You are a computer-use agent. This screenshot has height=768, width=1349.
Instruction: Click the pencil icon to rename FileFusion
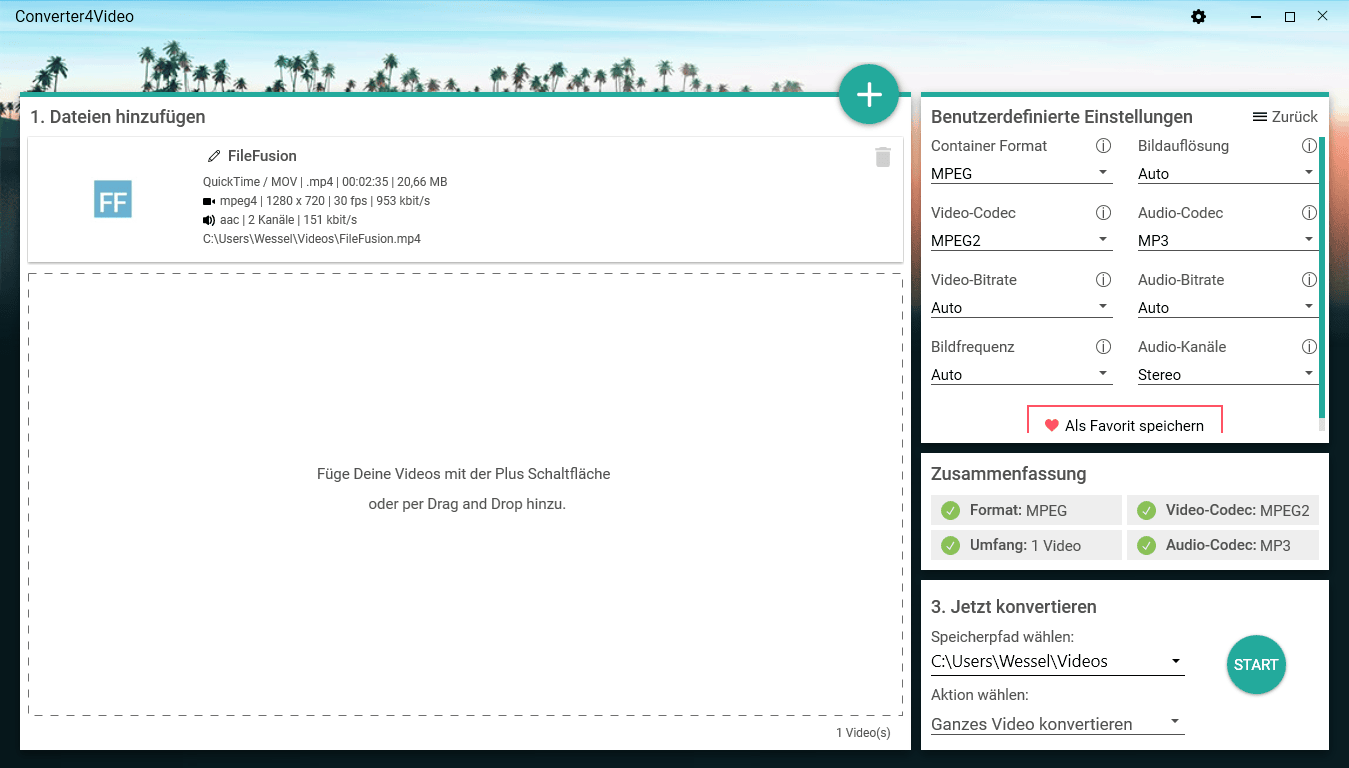(213, 156)
